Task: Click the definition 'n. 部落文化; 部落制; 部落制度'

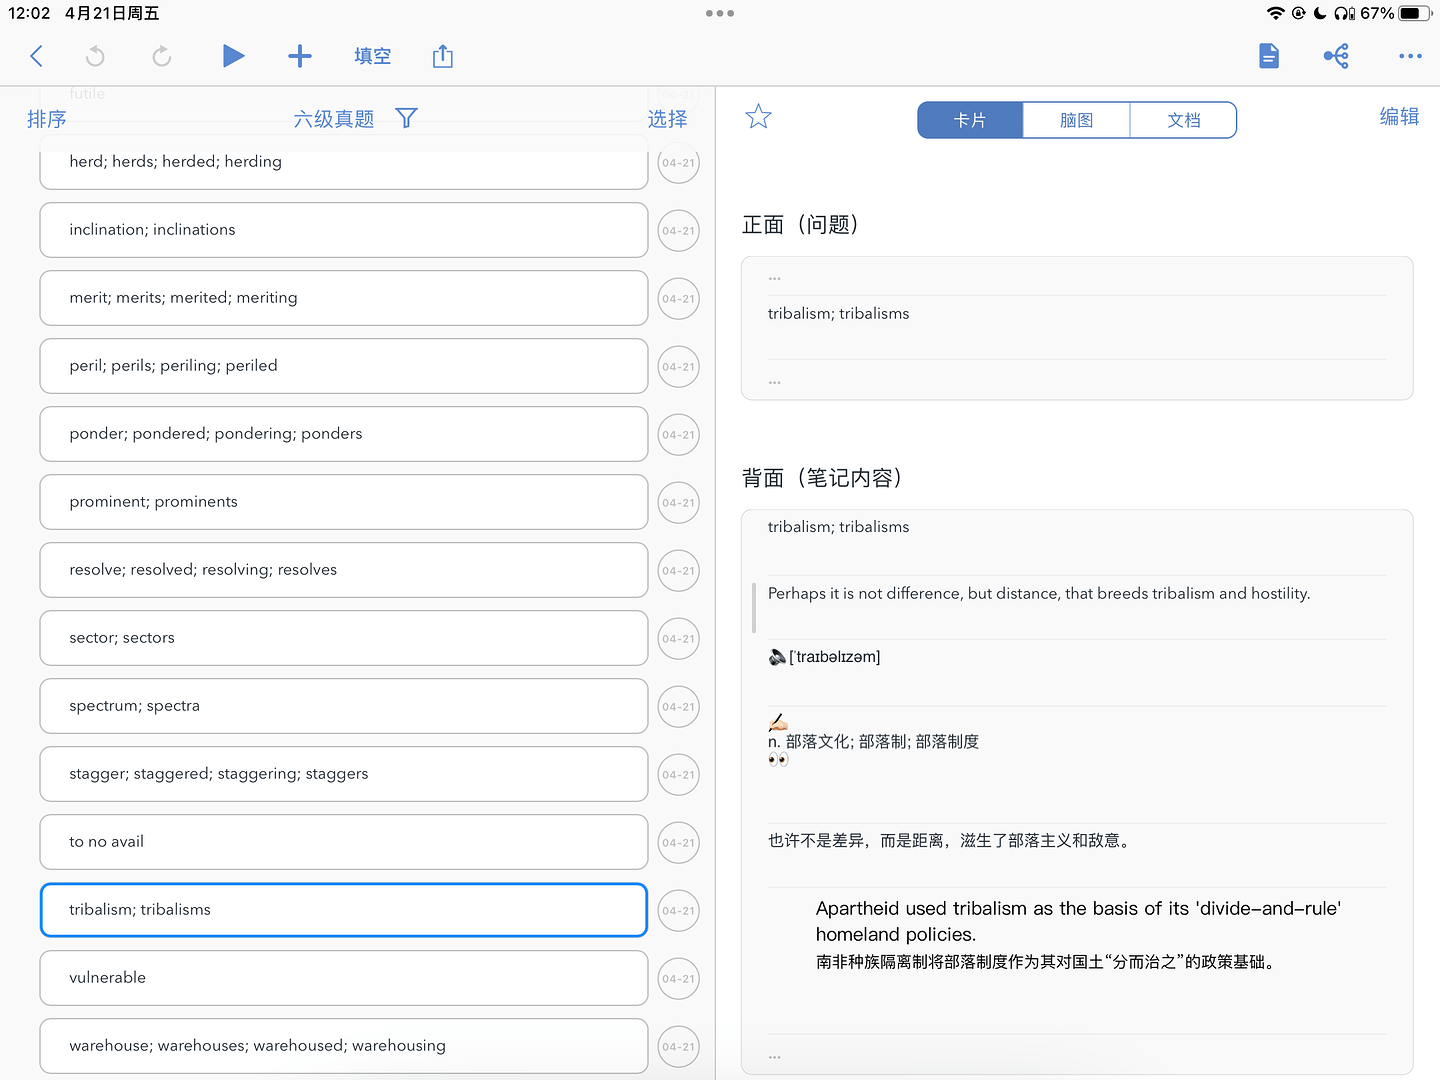Action: [873, 742]
